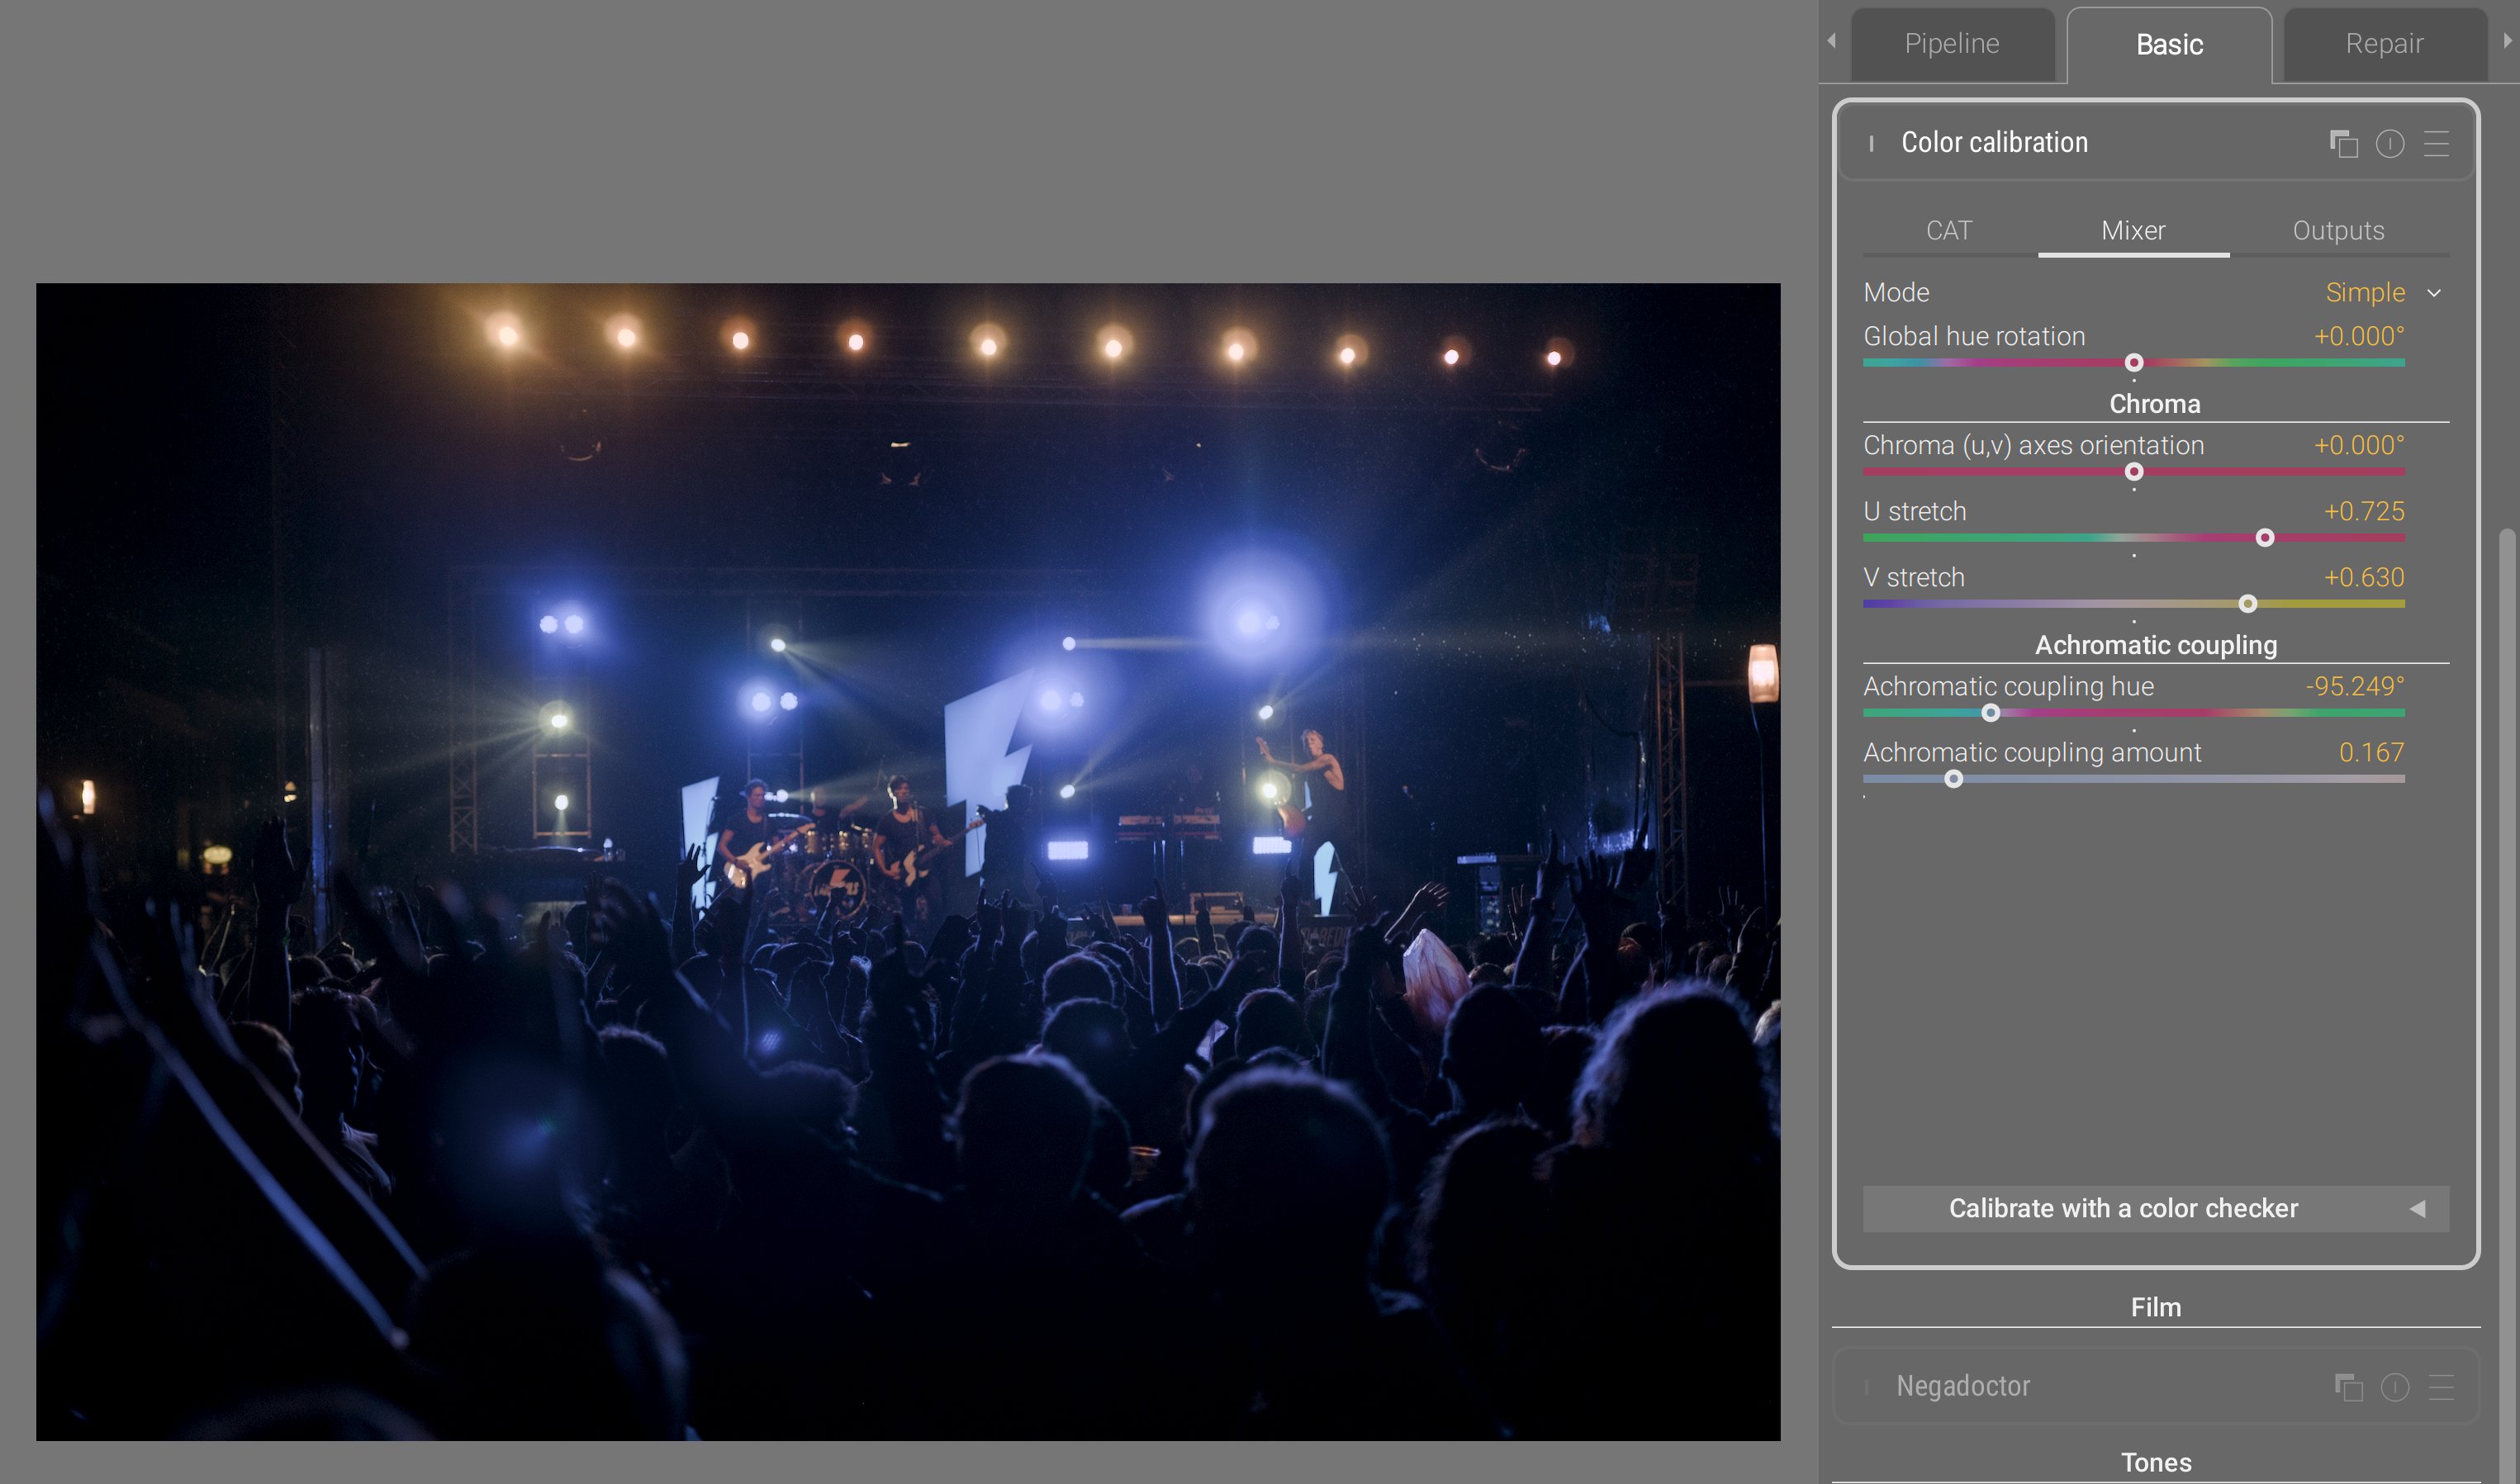
Task: Toggle Color calibration module on/off switch
Action: [1871, 144]
